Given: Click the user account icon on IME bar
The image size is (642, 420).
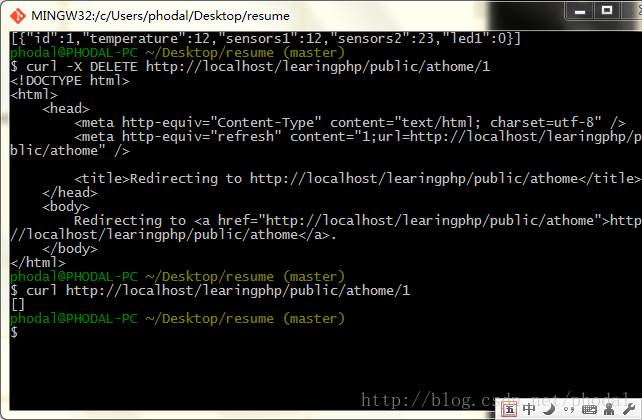Looking at the screenshot, I should (x=609, y=409).
